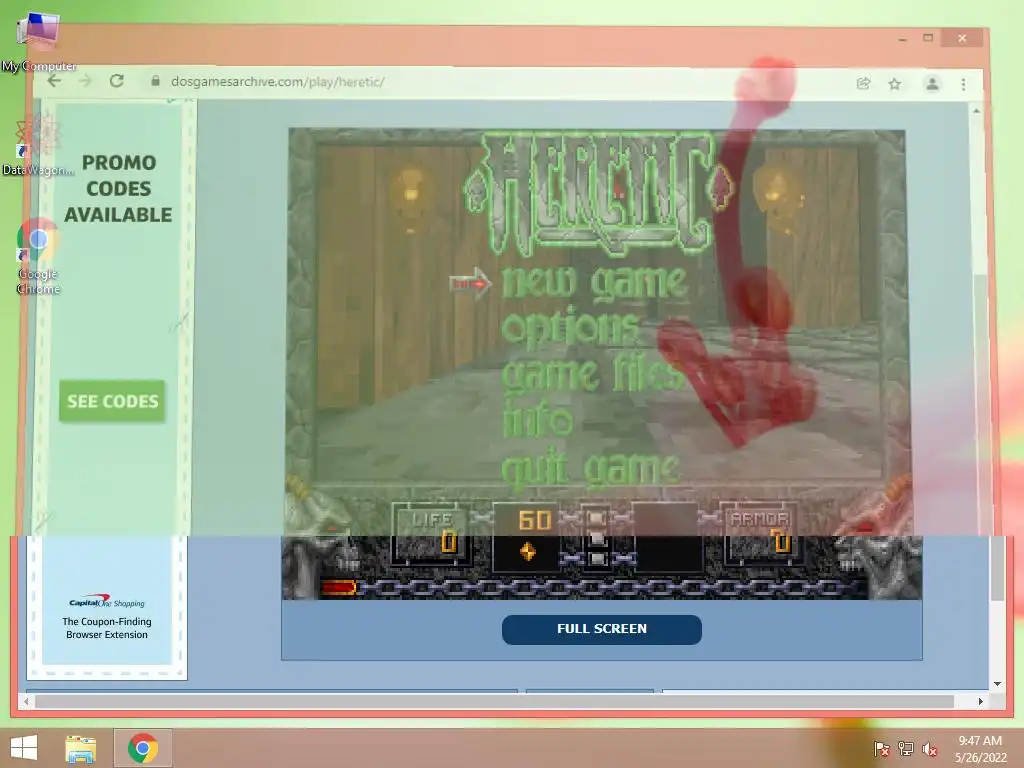Click the horizontal scrollbar left arrow
This screenshot has height=768, width=1024.
pyautogui.click(x=26, y=701)
